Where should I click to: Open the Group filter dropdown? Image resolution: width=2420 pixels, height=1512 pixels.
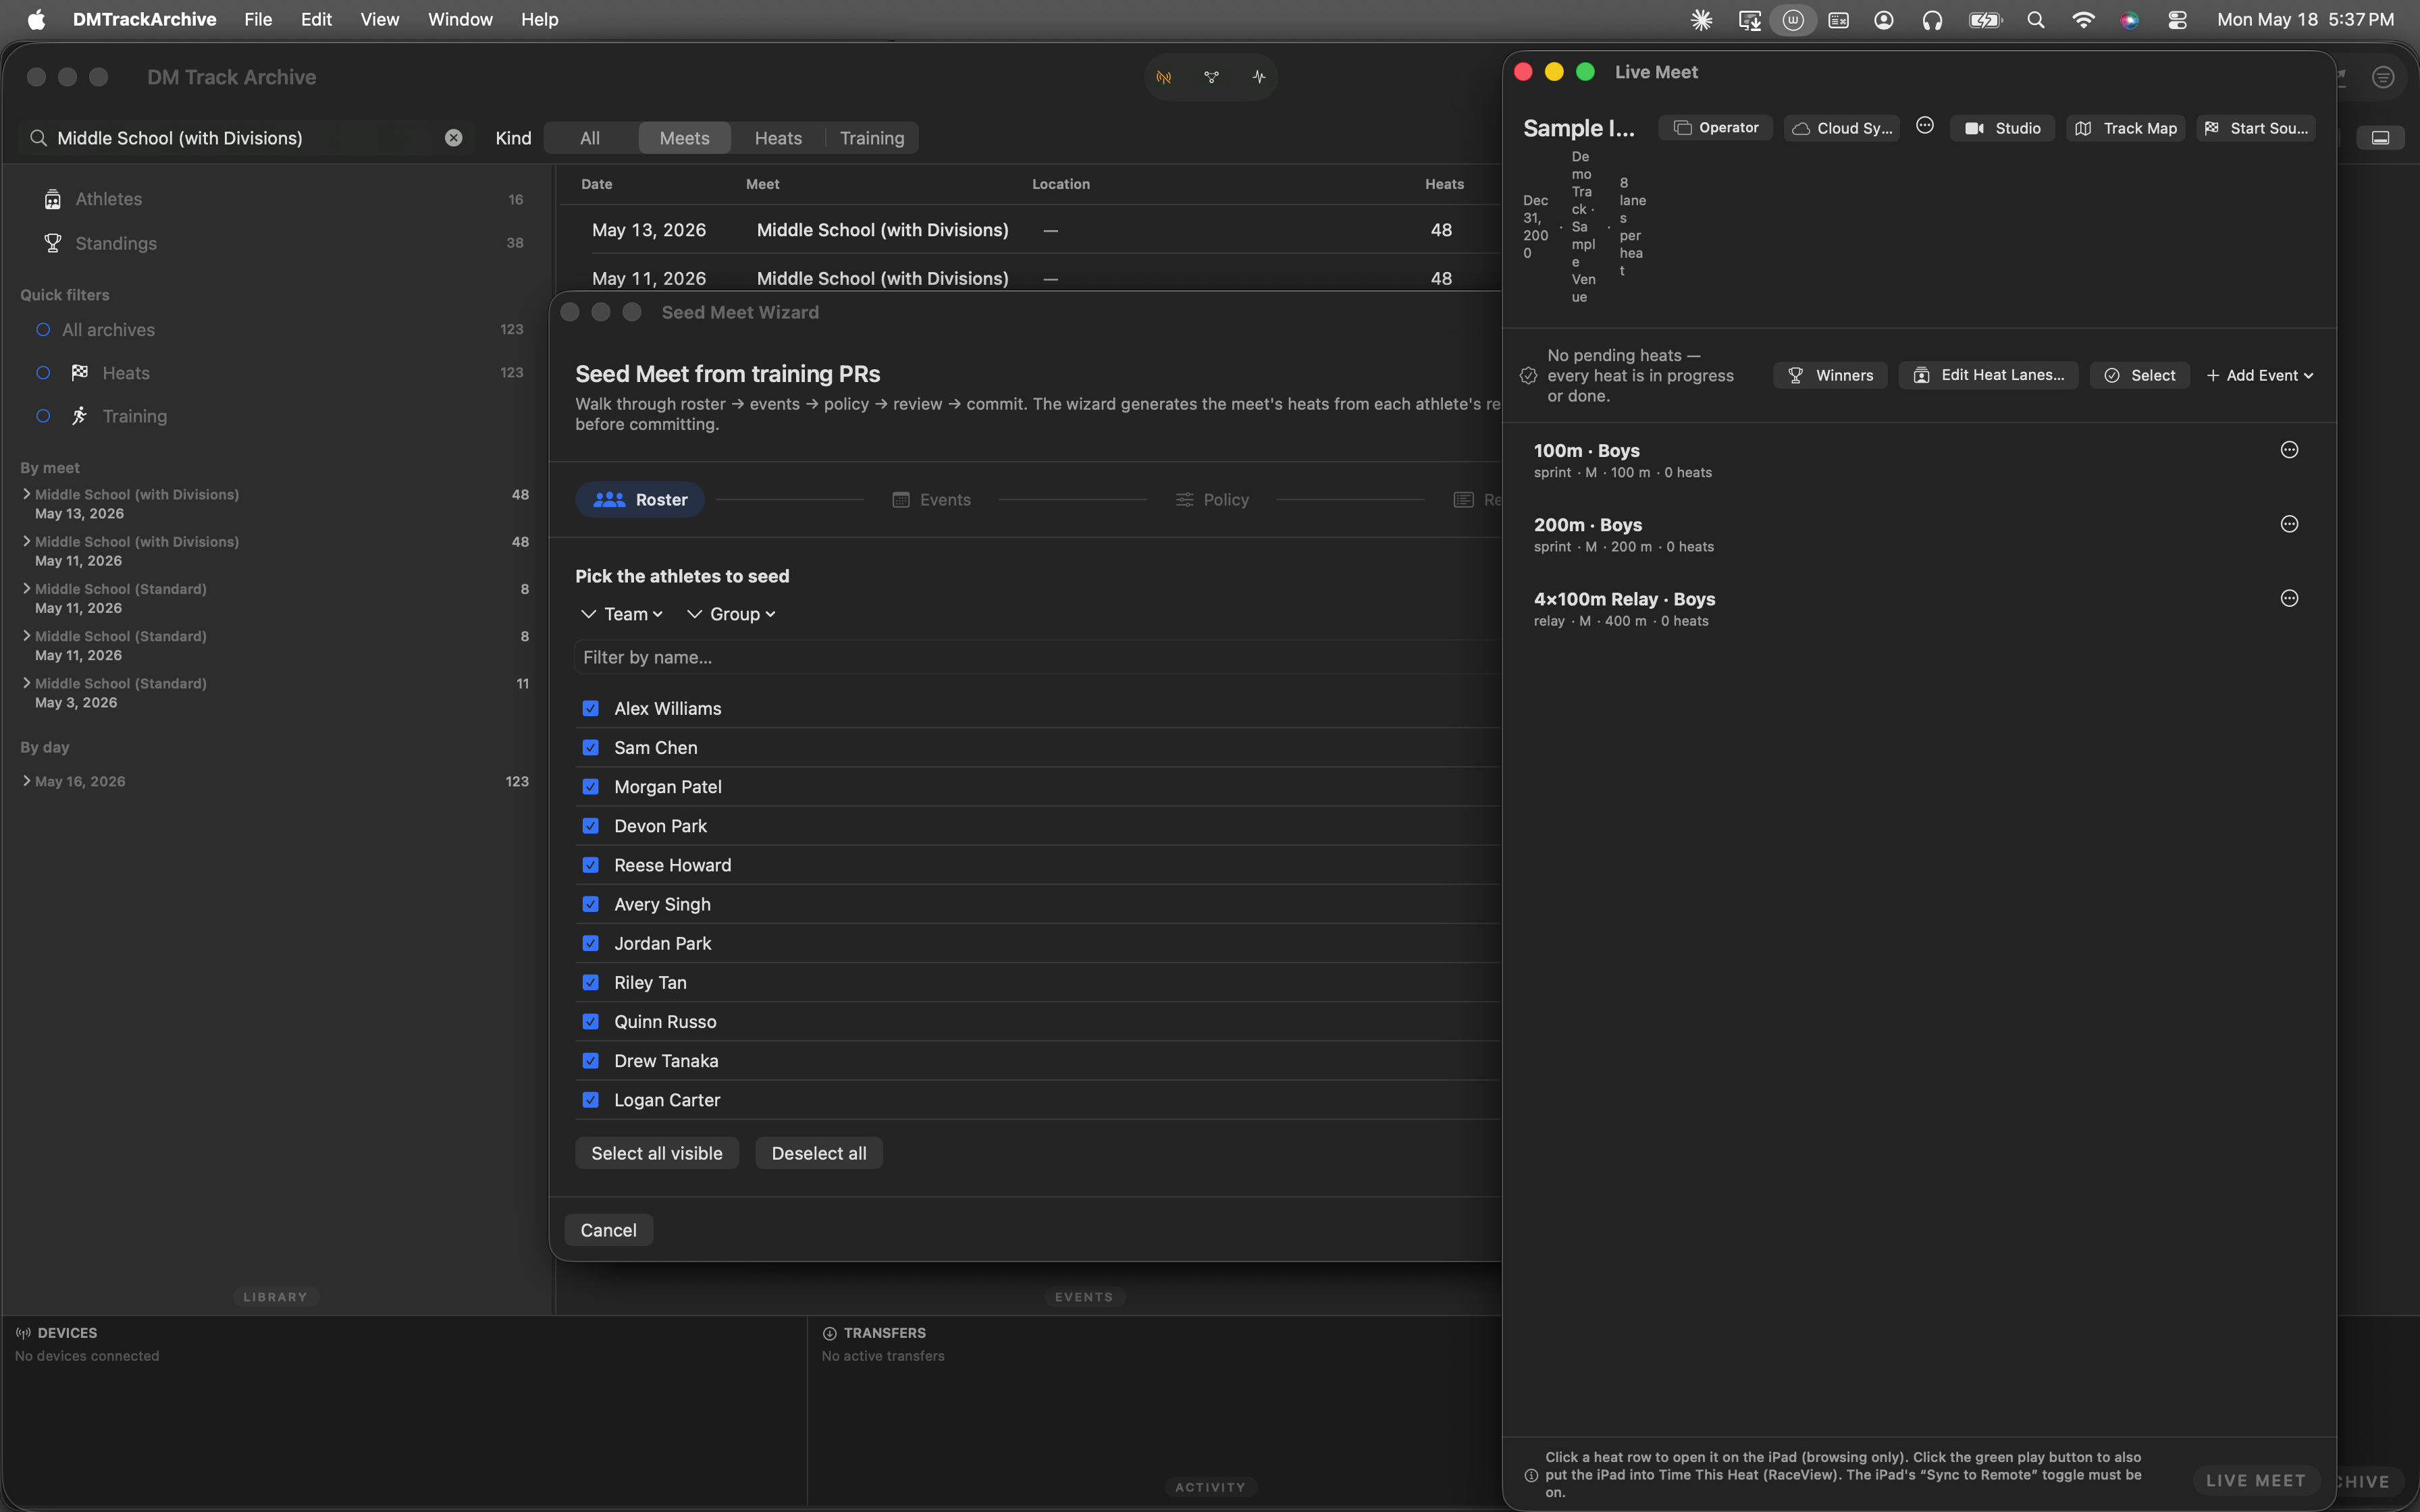pyautogui.click(x=732, y=614)
